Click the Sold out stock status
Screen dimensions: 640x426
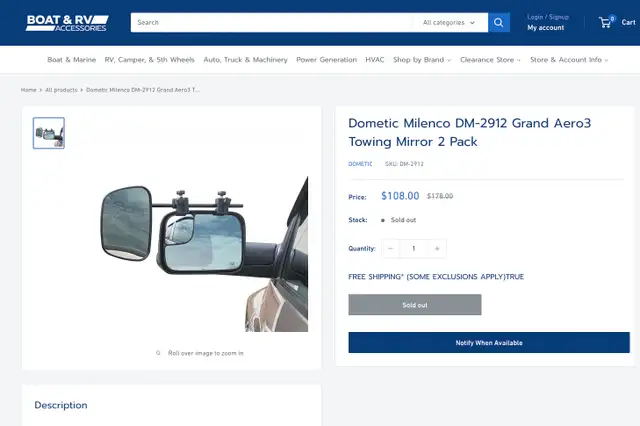[x=403, y=220]
